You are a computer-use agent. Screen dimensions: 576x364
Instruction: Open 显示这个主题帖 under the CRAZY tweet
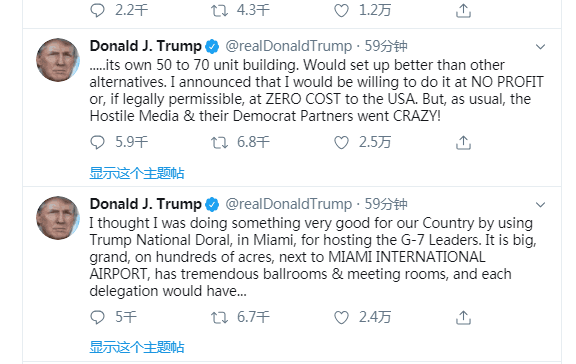(x=137, y=173)
